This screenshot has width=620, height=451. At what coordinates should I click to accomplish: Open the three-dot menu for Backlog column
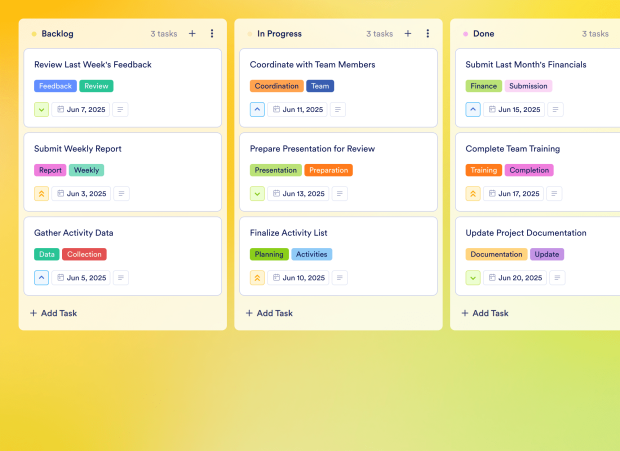[212, 33]
